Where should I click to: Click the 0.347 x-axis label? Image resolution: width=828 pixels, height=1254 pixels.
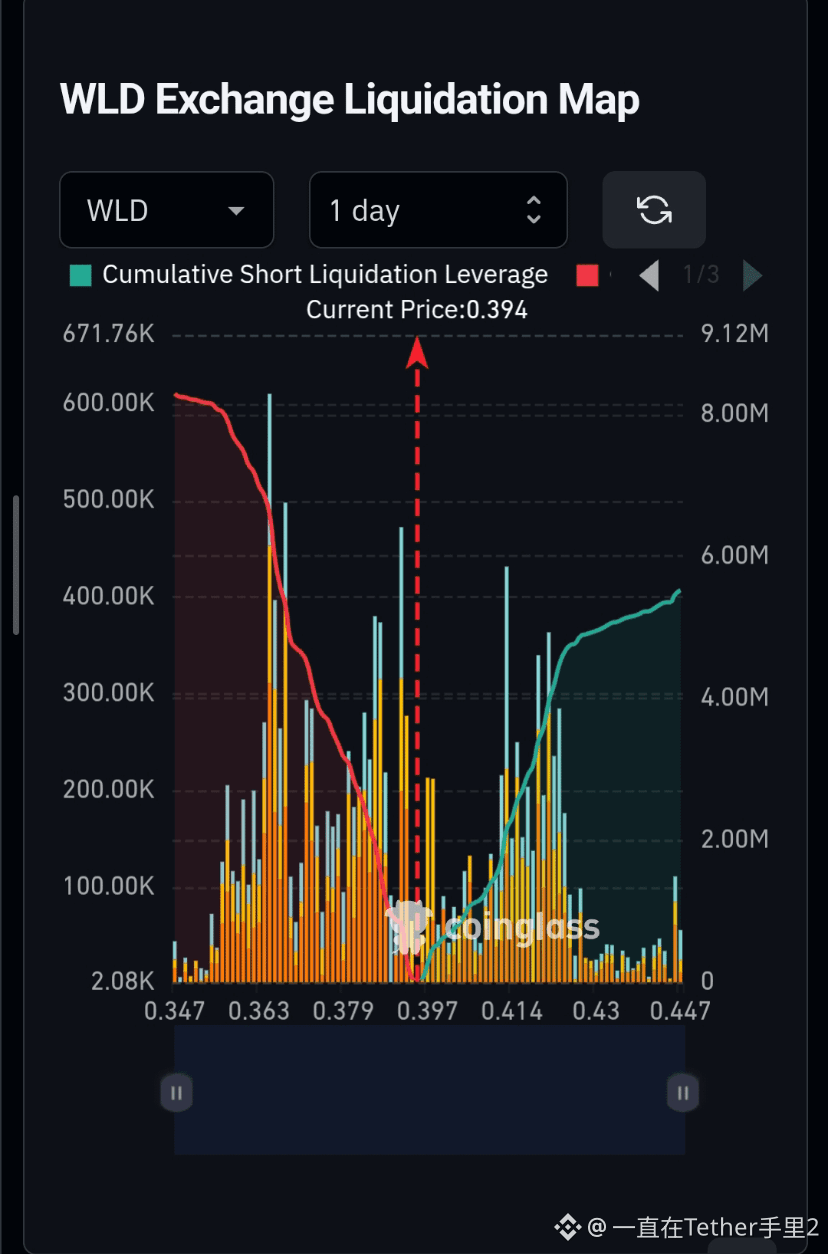(174, 1011)
